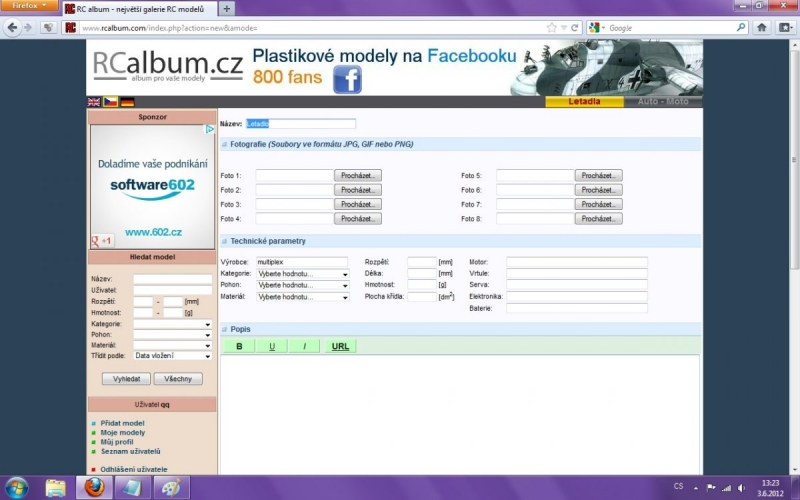This screenshot has height=500, width=800.
Task: Open the Kategorie dropdown in technical parameters
Action: tap(303, 273)
